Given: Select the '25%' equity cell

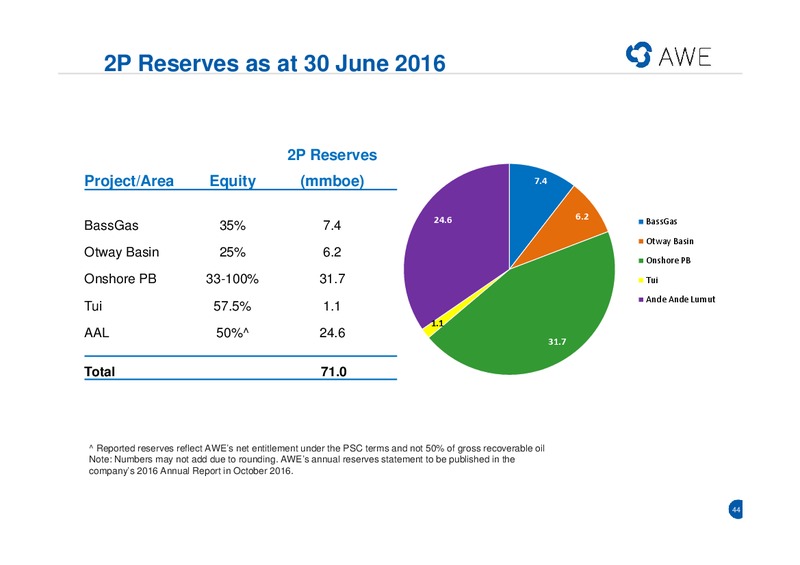Looking at the screenshot, I should [233, 252].
